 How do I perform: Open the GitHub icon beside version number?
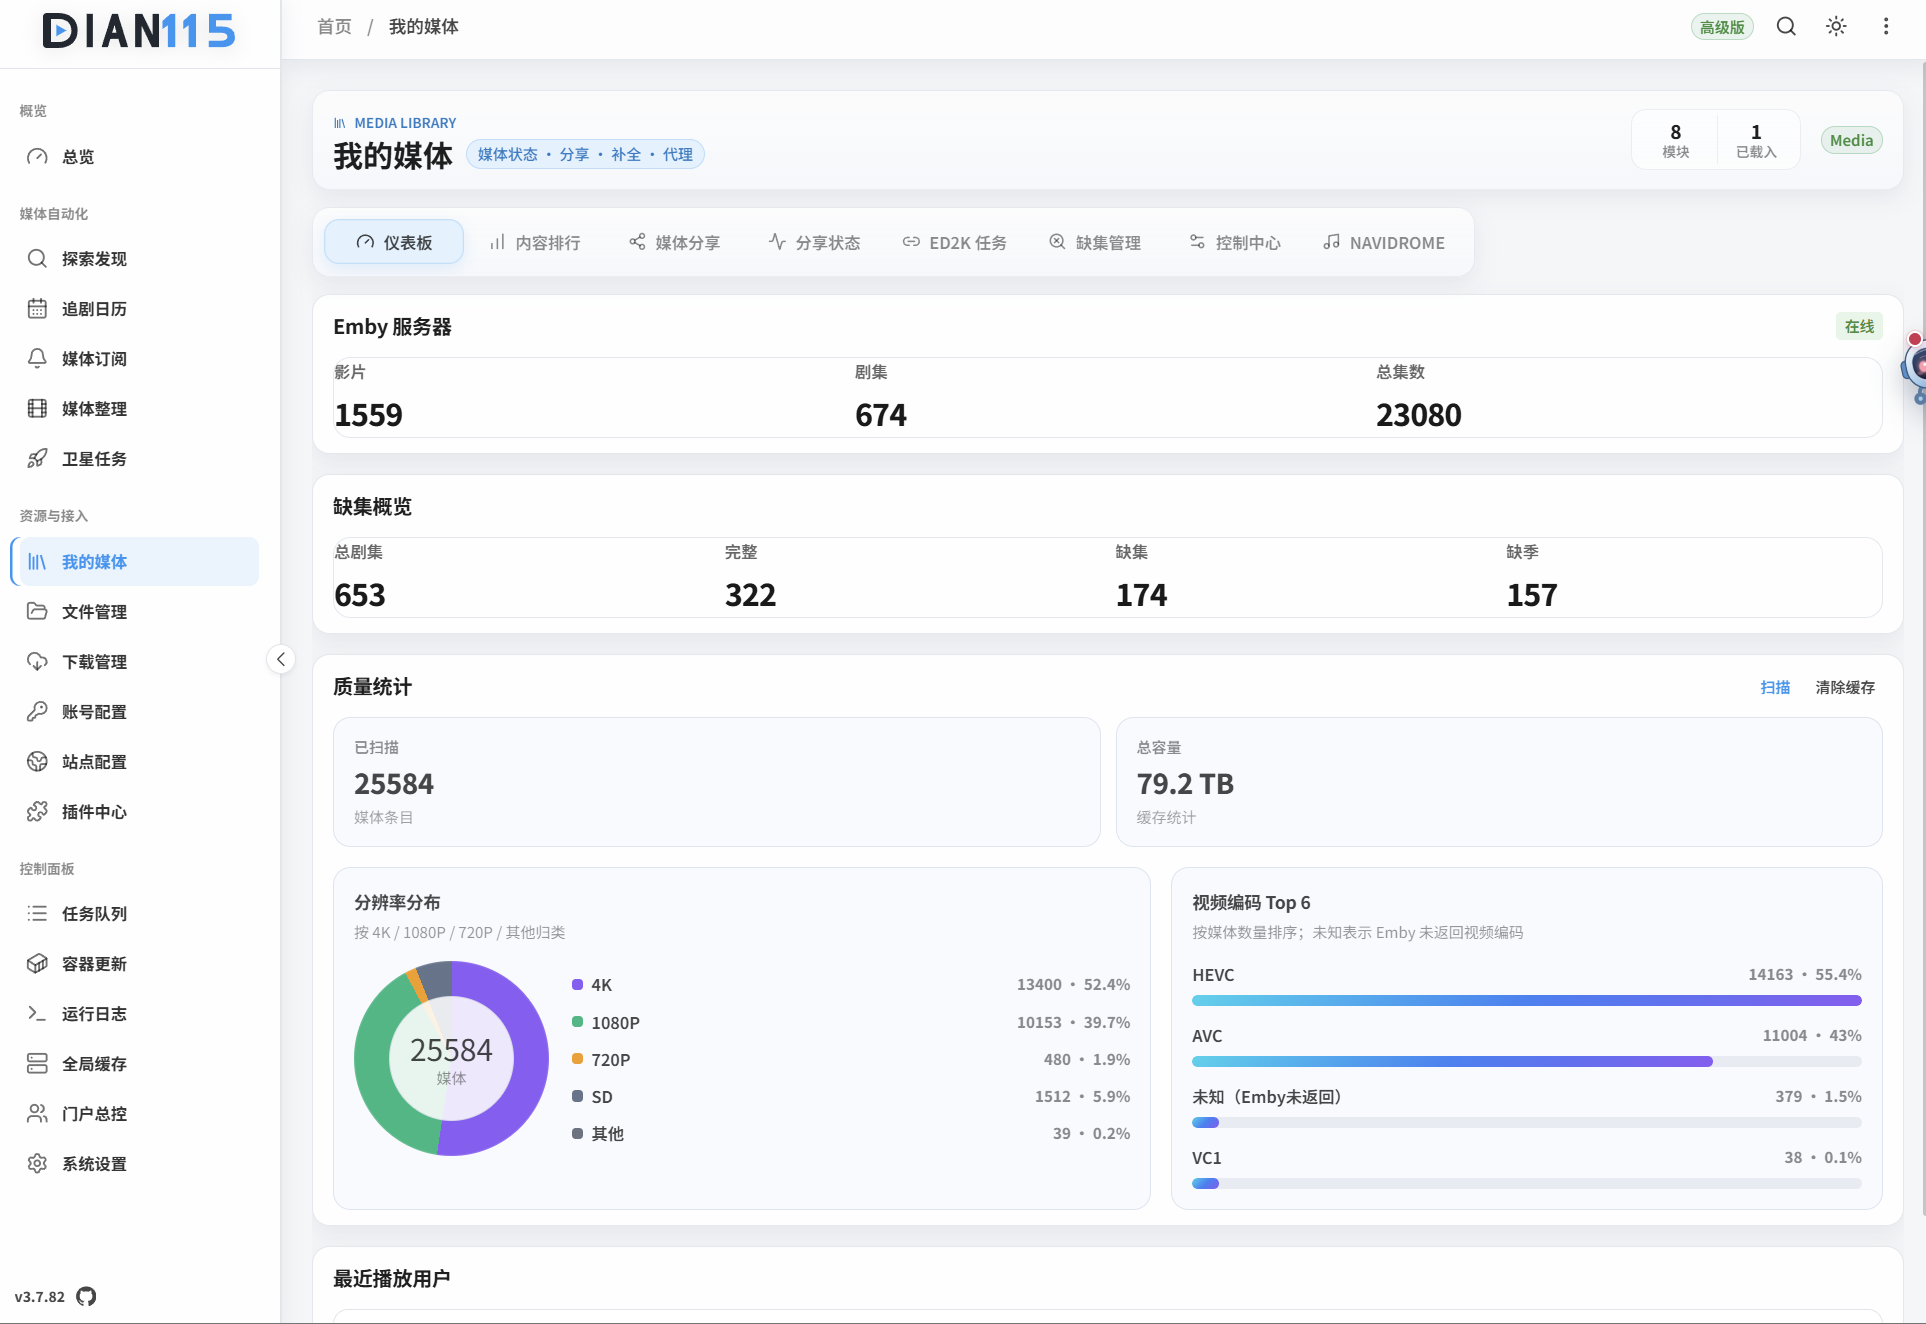point(87,1297)
